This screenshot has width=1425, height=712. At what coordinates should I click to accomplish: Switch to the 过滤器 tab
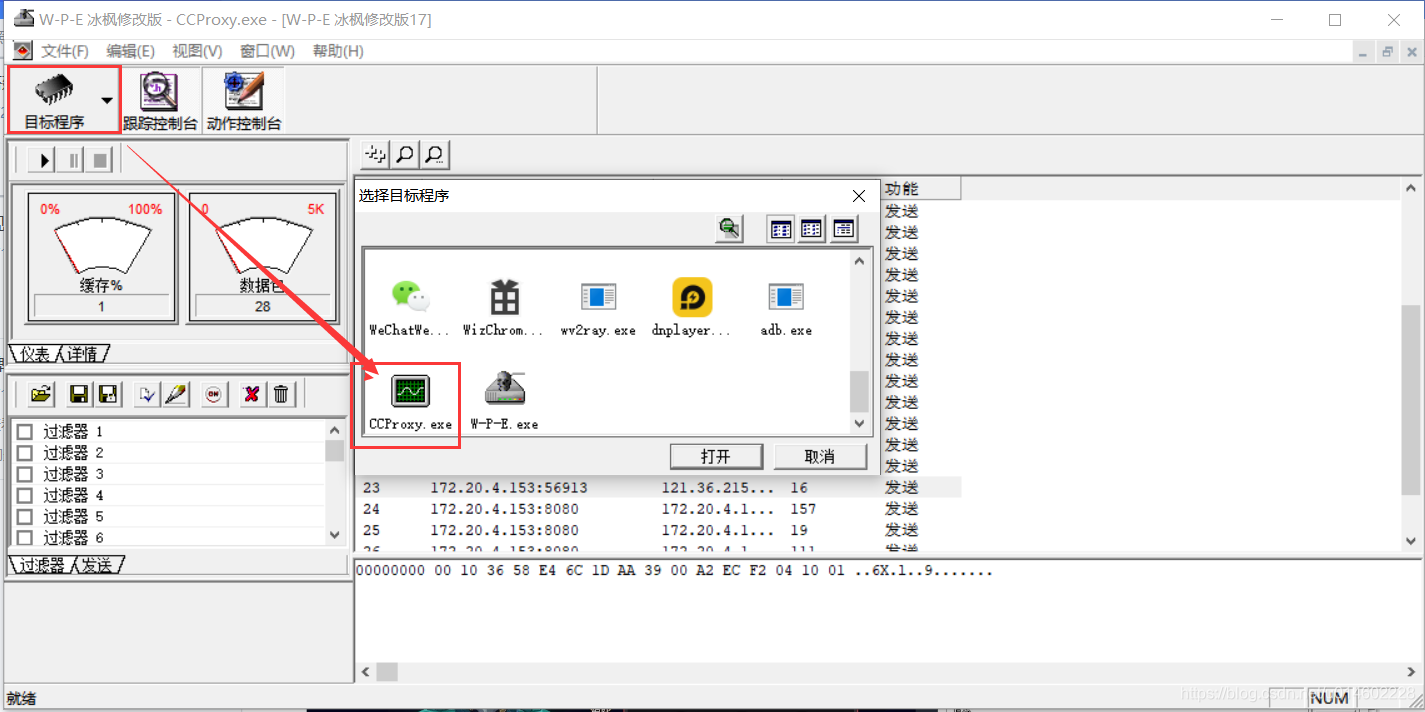coord(42,565)
